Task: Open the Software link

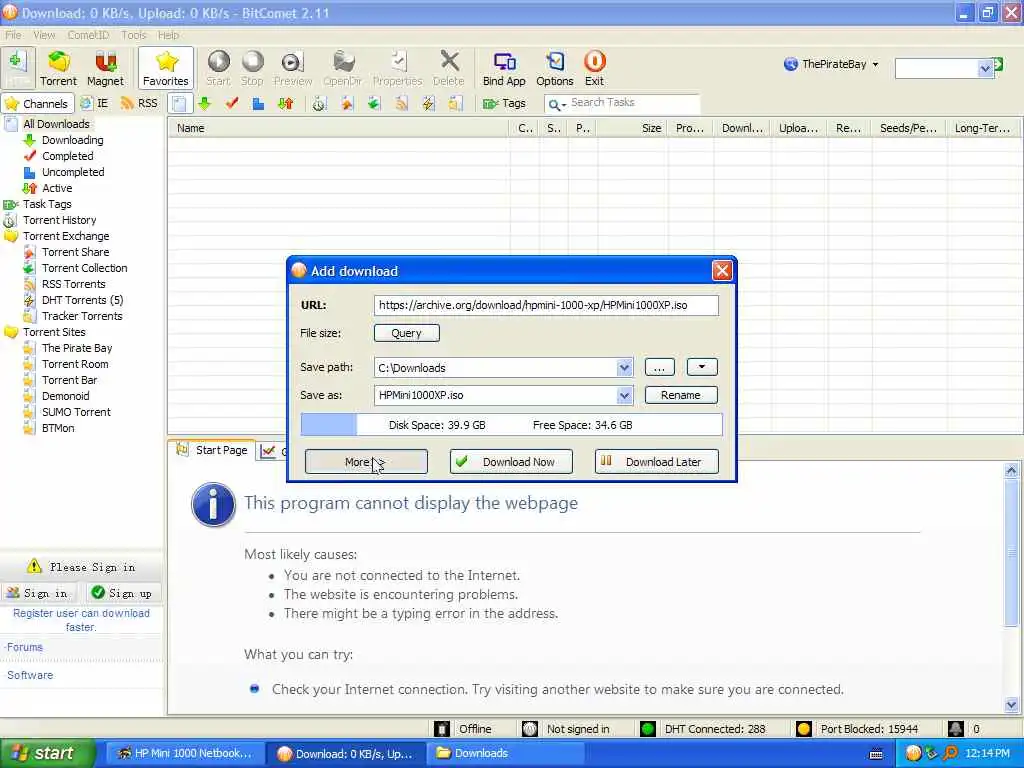Action: (x=30, y=675)
